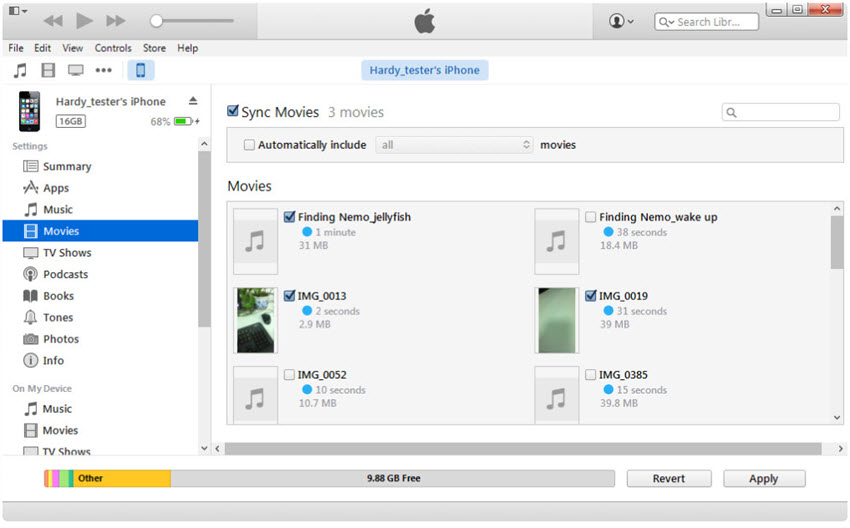Click the Other yellow storage segment

click(122, 478)
